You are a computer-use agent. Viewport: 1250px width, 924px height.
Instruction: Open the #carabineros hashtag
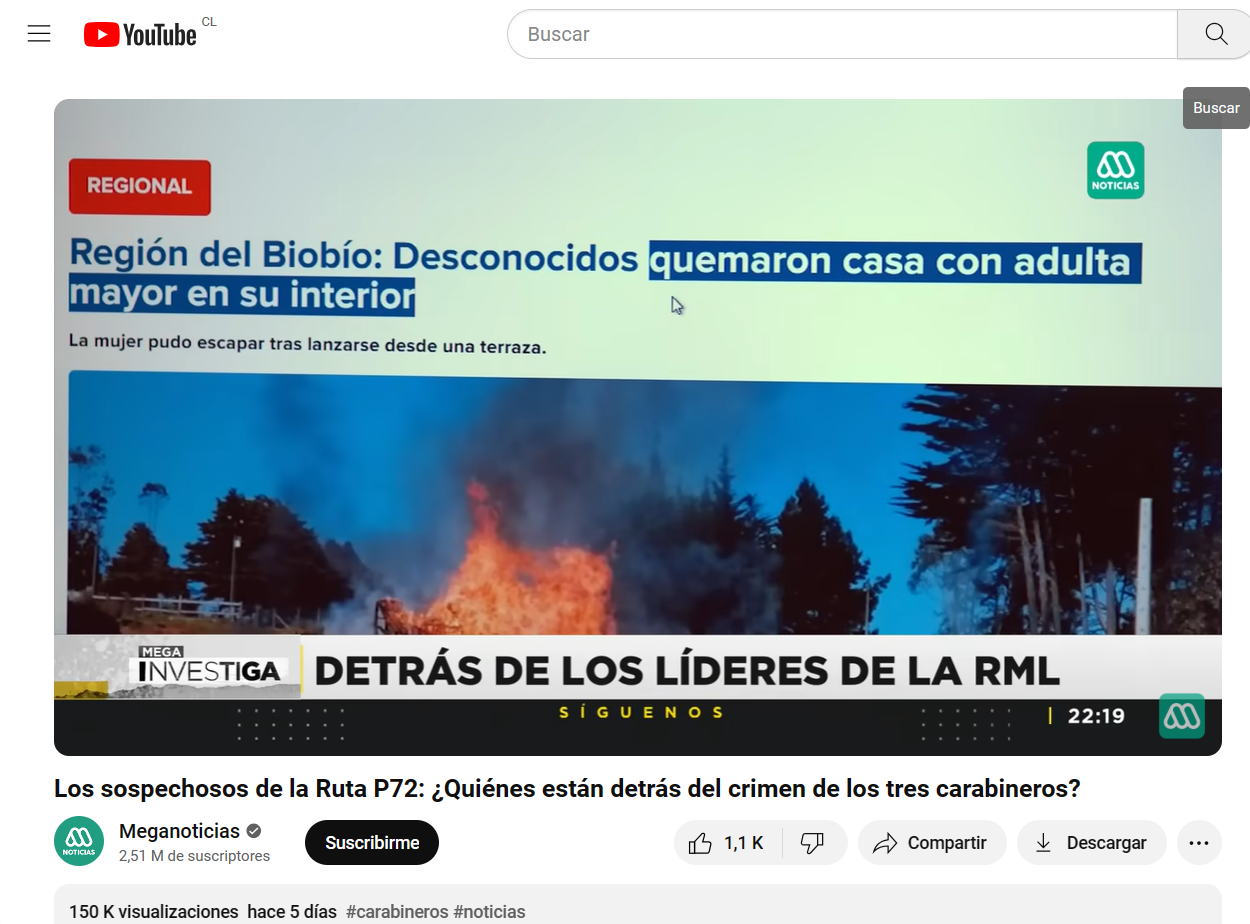pyautogui.click(x=397, y=911)
